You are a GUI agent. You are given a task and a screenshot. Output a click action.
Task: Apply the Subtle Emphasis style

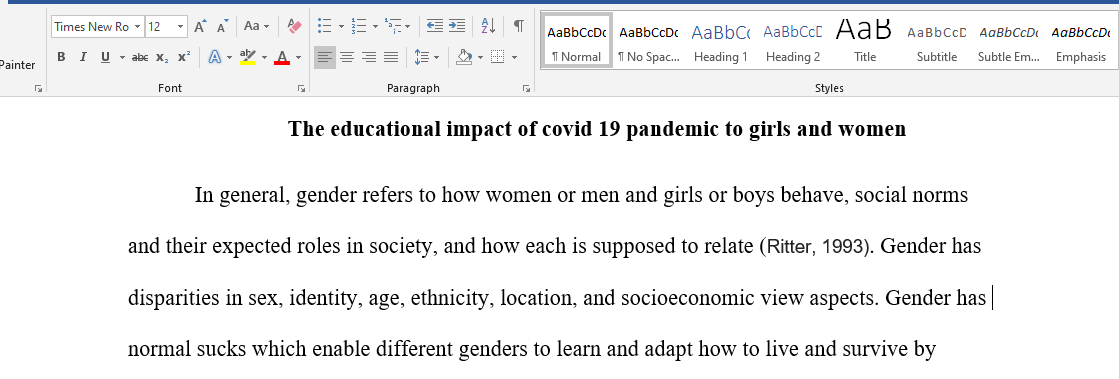coord(1009,41)
